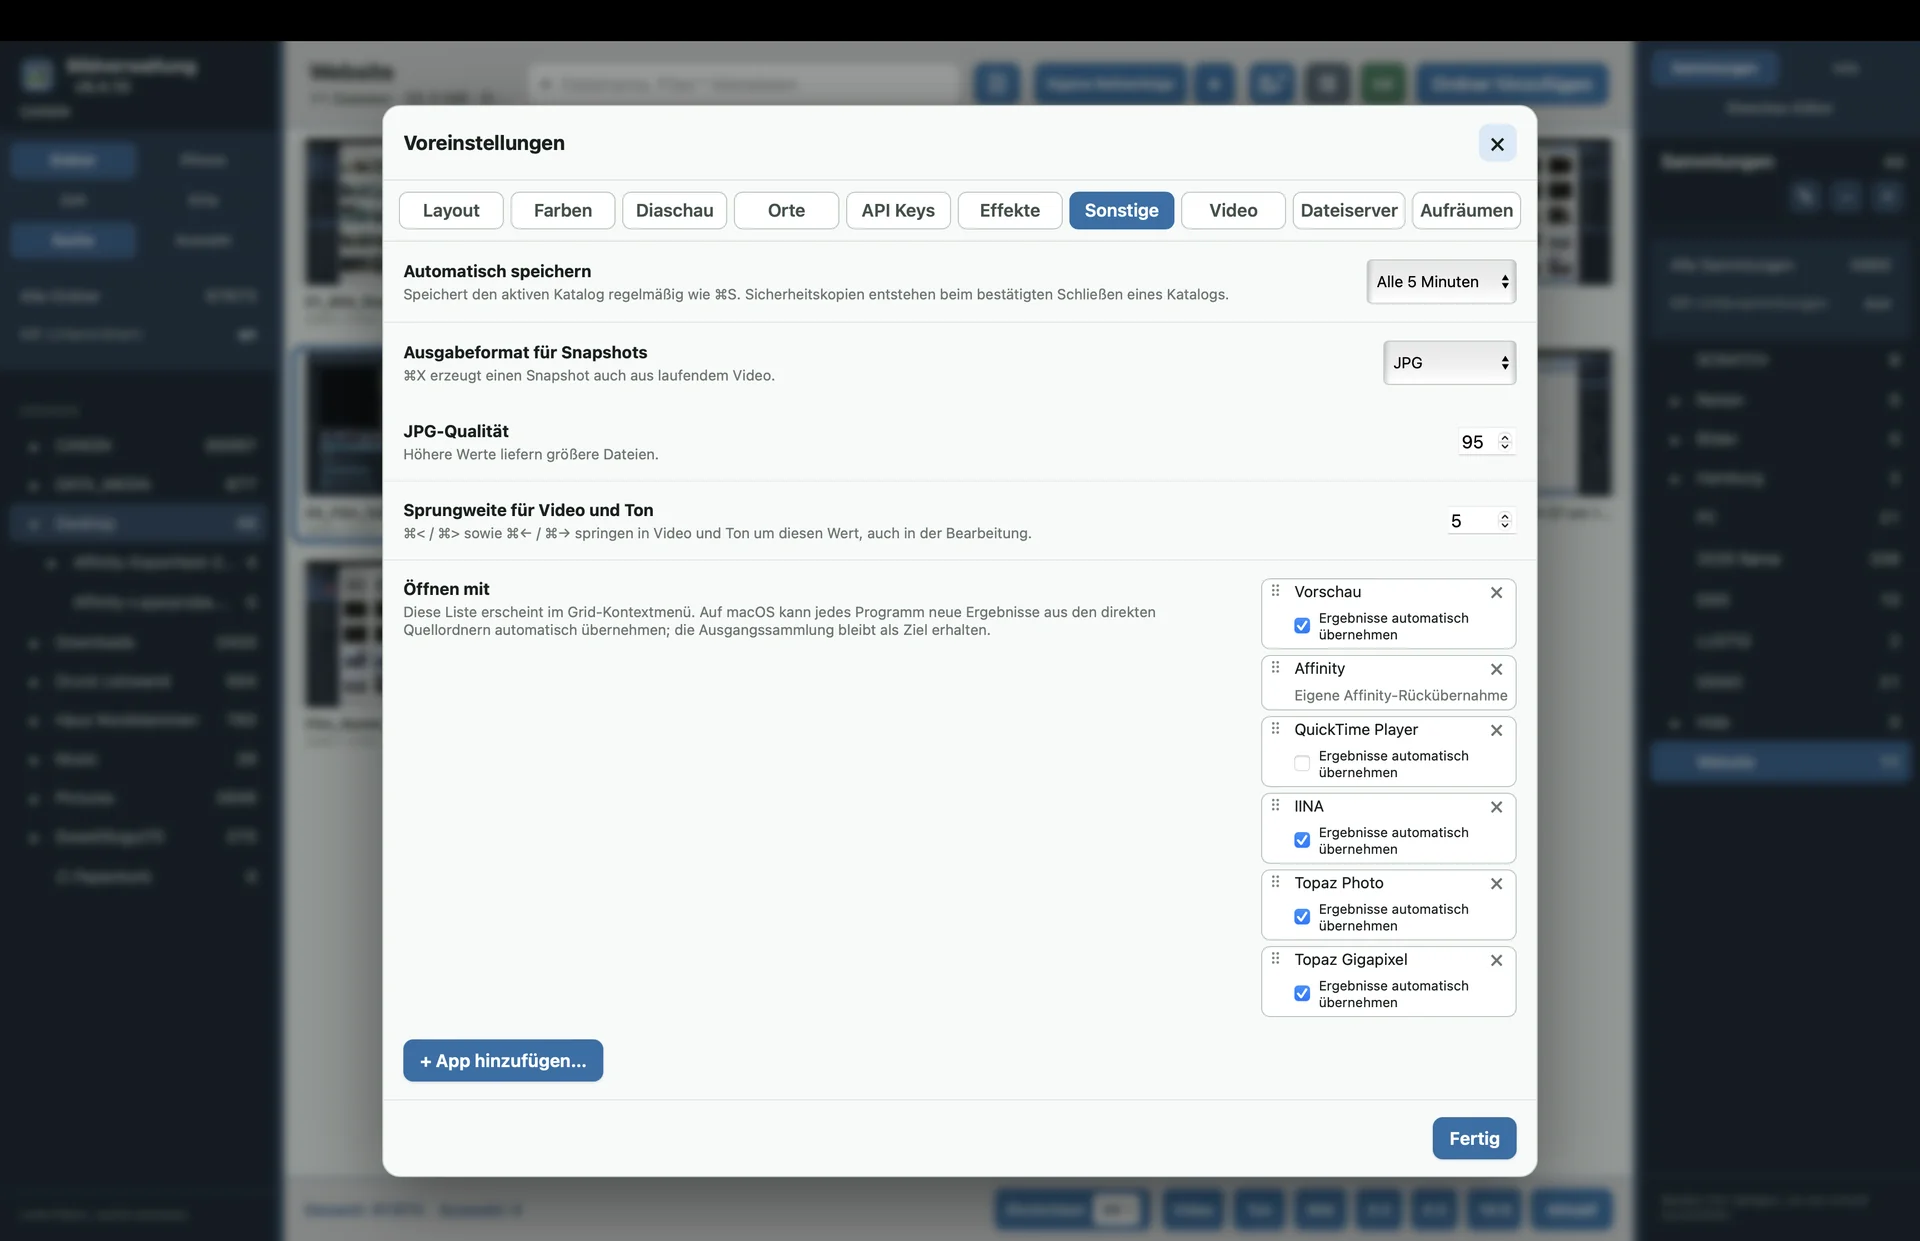This screenshot has width=1920, height=1241.
Task: Enable auto-import results for QuickTime Player
Action: (1302, 764)
